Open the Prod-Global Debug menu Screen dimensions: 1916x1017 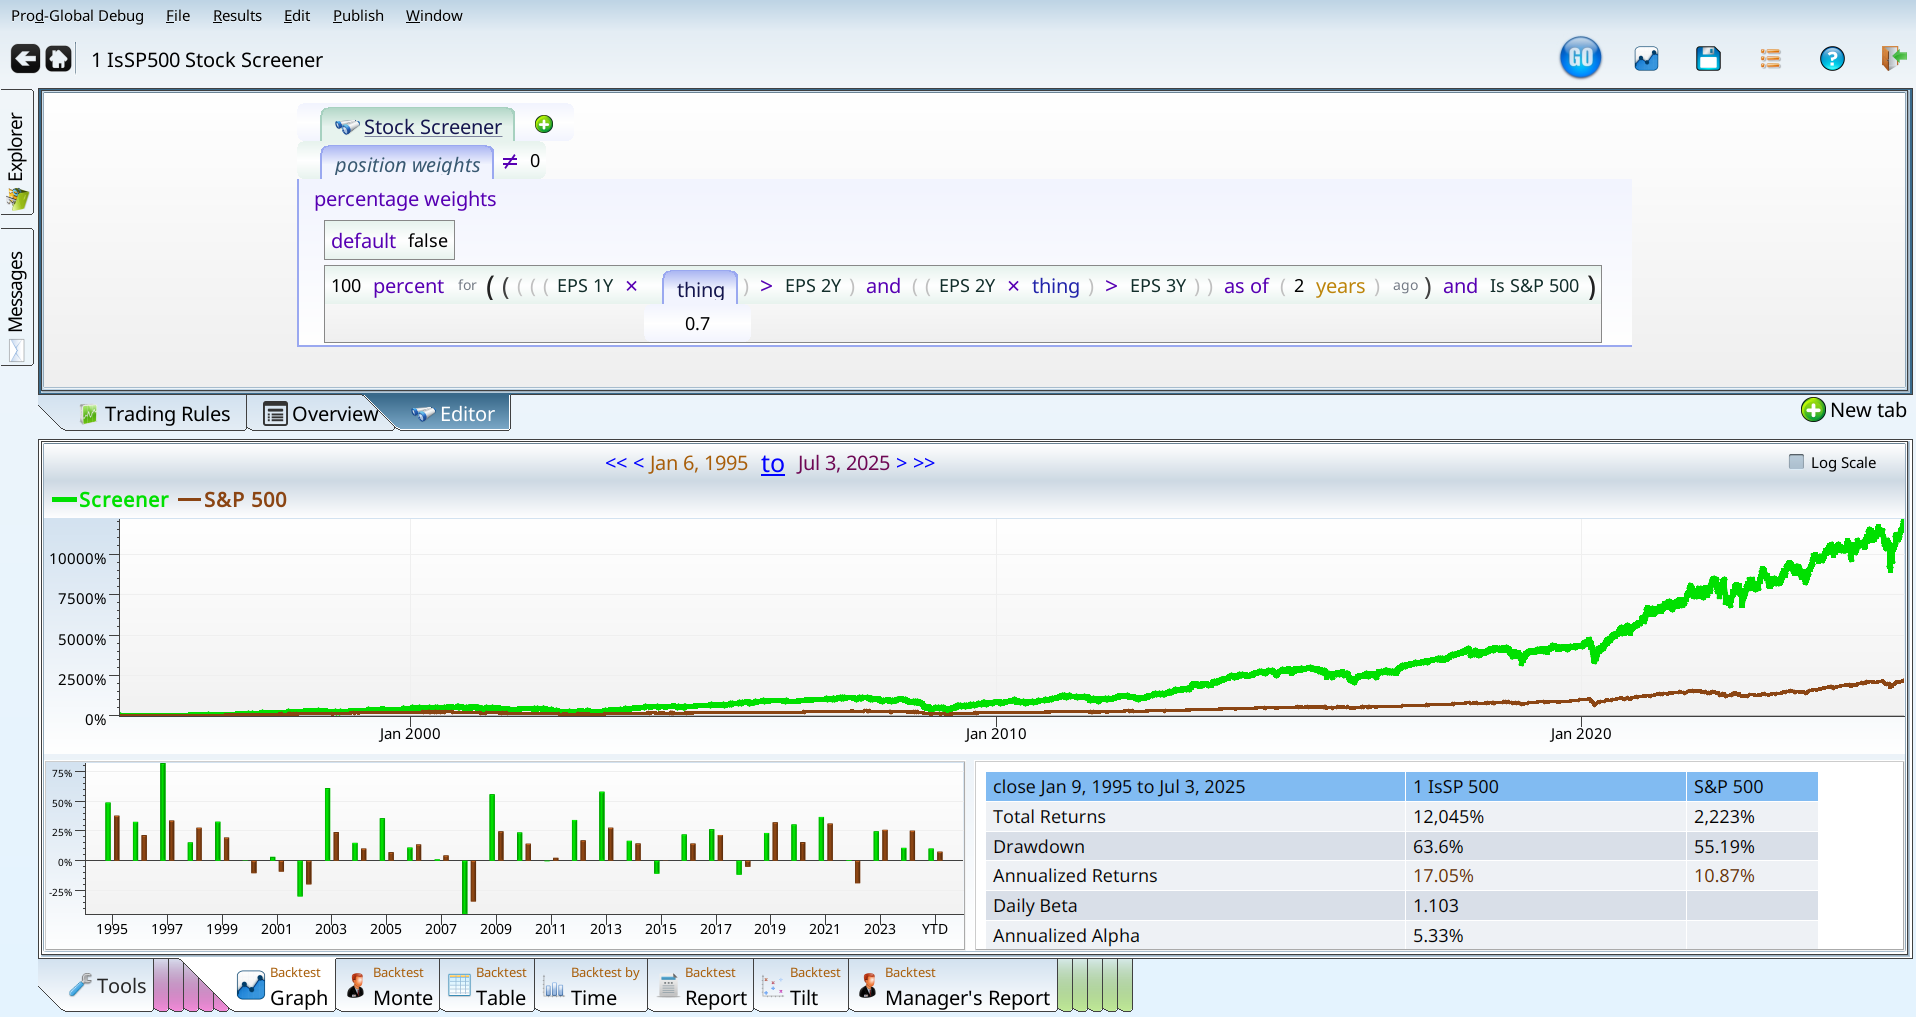click(x=77, y=15)
